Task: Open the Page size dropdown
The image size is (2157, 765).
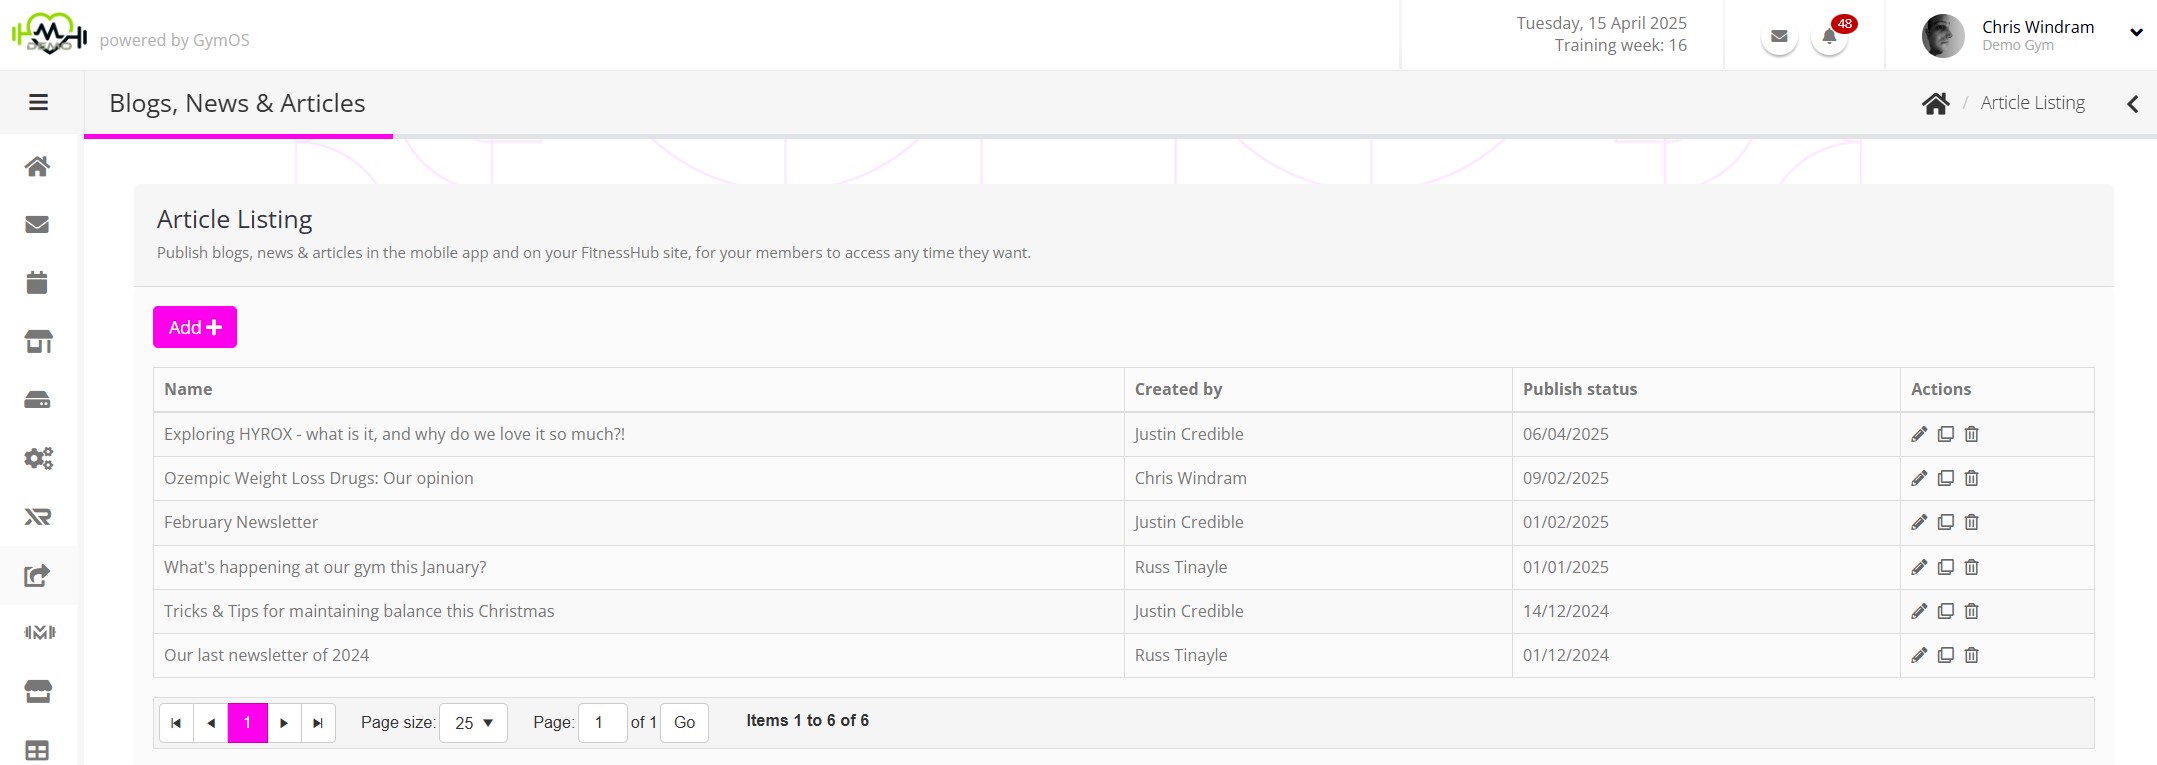Action: [473, 723]
